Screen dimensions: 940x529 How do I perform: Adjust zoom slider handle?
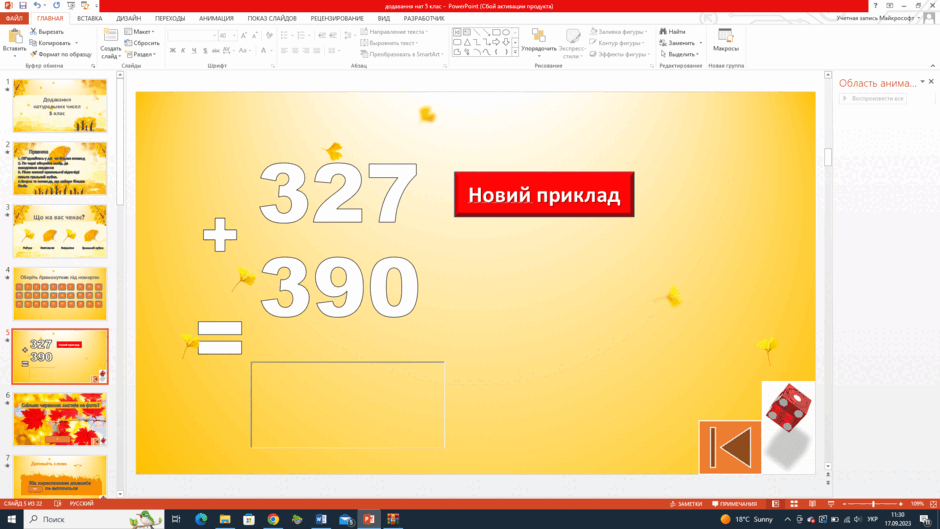pyautogui.click(x=873, y=504)
